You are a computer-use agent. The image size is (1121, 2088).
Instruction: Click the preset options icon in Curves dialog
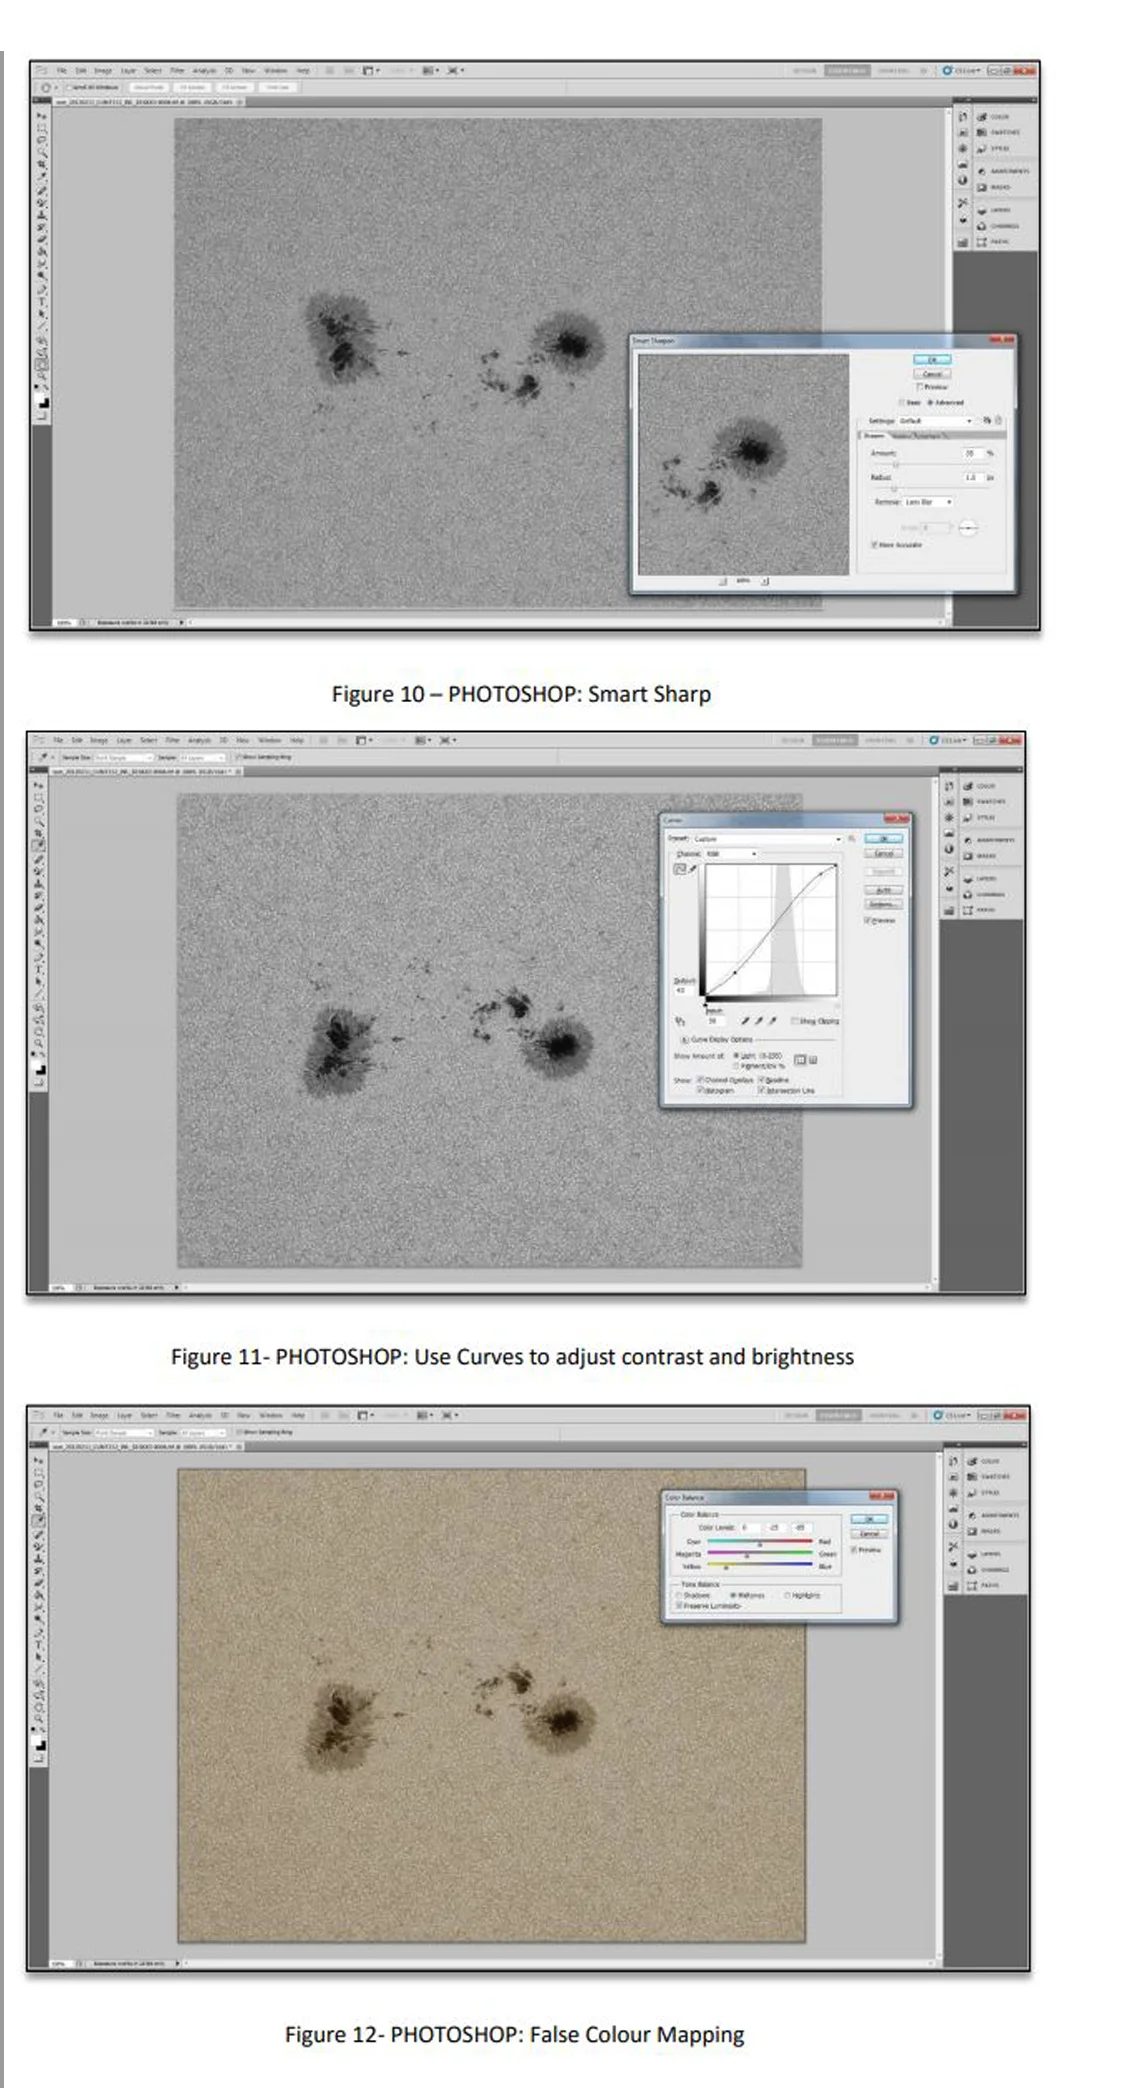[851, 839]
